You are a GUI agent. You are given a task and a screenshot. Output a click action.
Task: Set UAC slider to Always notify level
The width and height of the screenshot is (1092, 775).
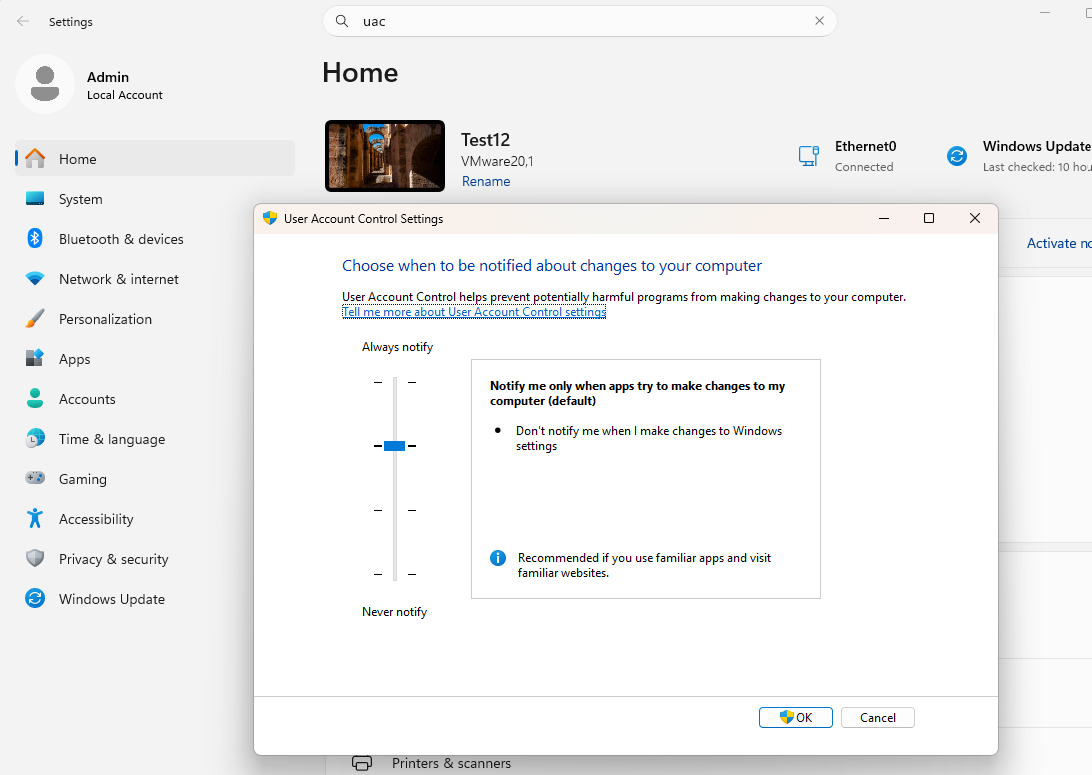(x=395, y=382)
